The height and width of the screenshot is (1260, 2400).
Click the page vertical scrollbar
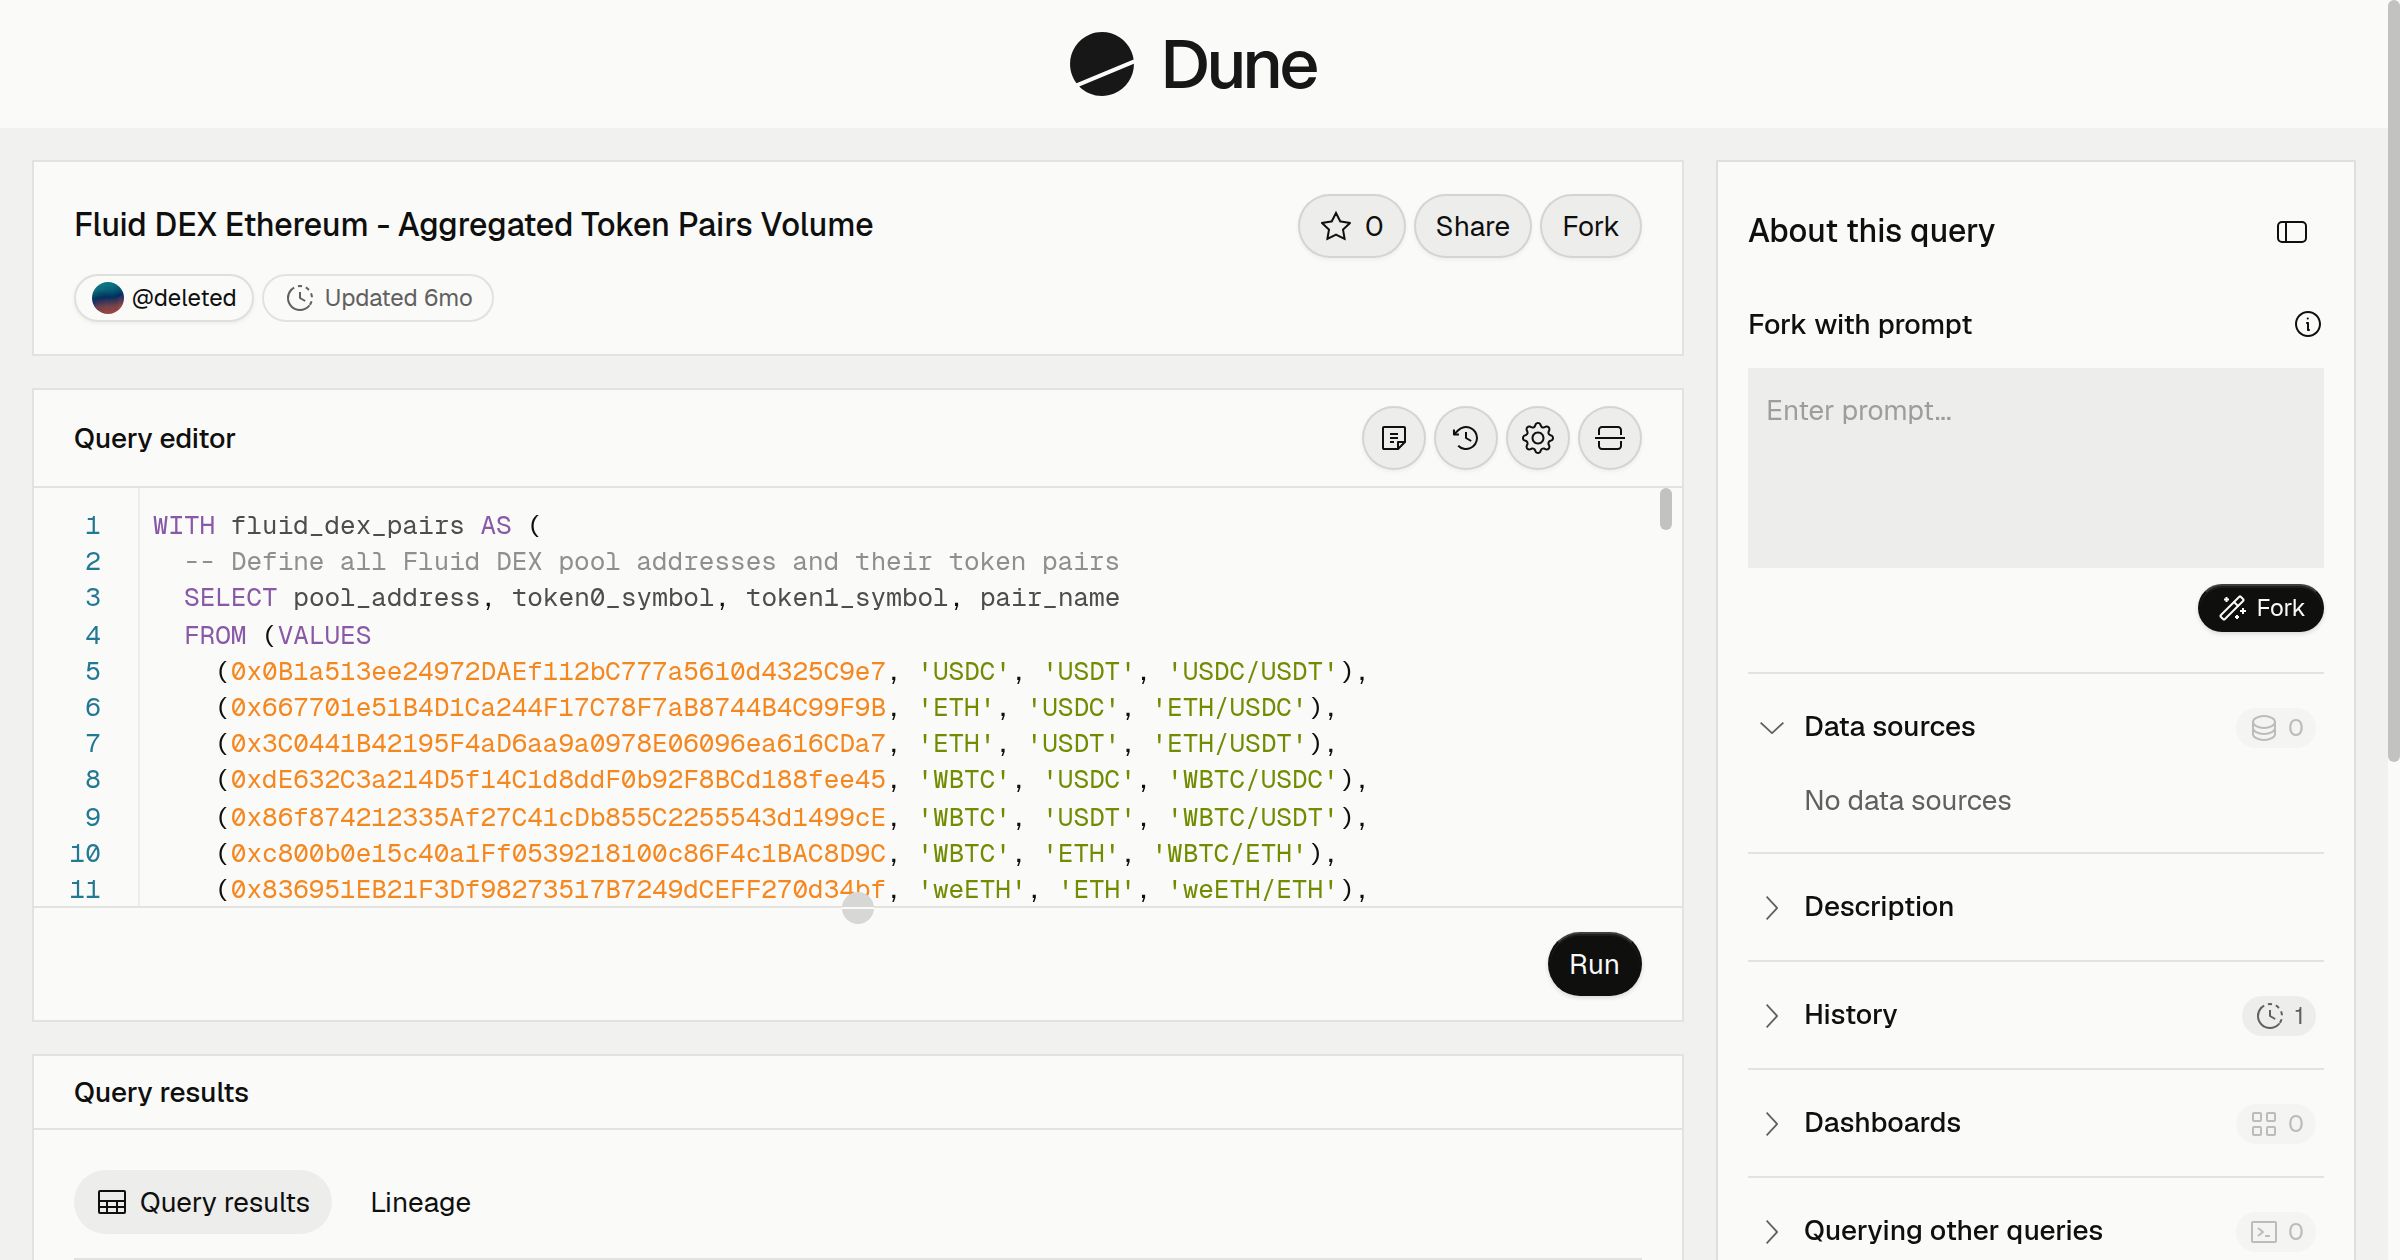tap(2393, 380)
